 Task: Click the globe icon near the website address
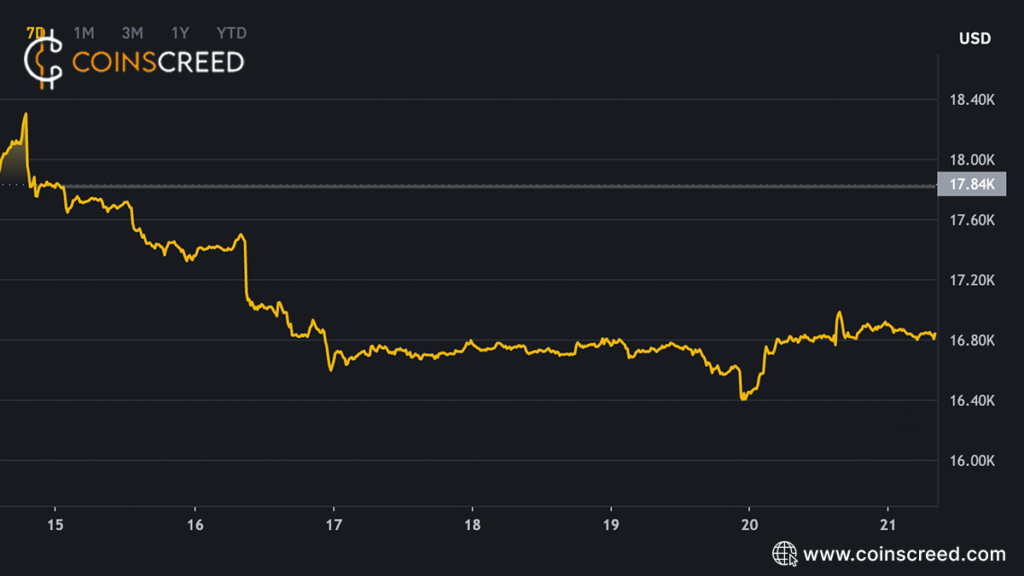(x=783, y=551)
